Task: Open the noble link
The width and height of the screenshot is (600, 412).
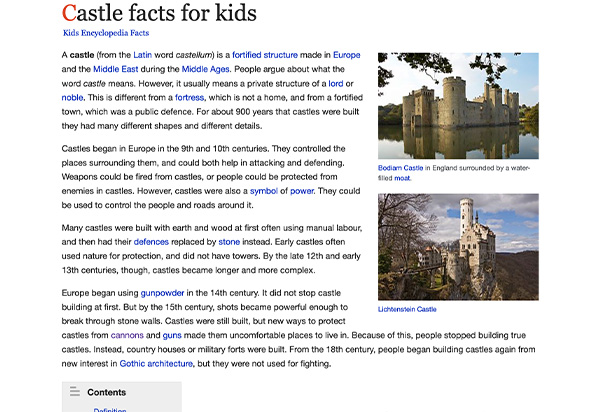Action: coord(72,98)
